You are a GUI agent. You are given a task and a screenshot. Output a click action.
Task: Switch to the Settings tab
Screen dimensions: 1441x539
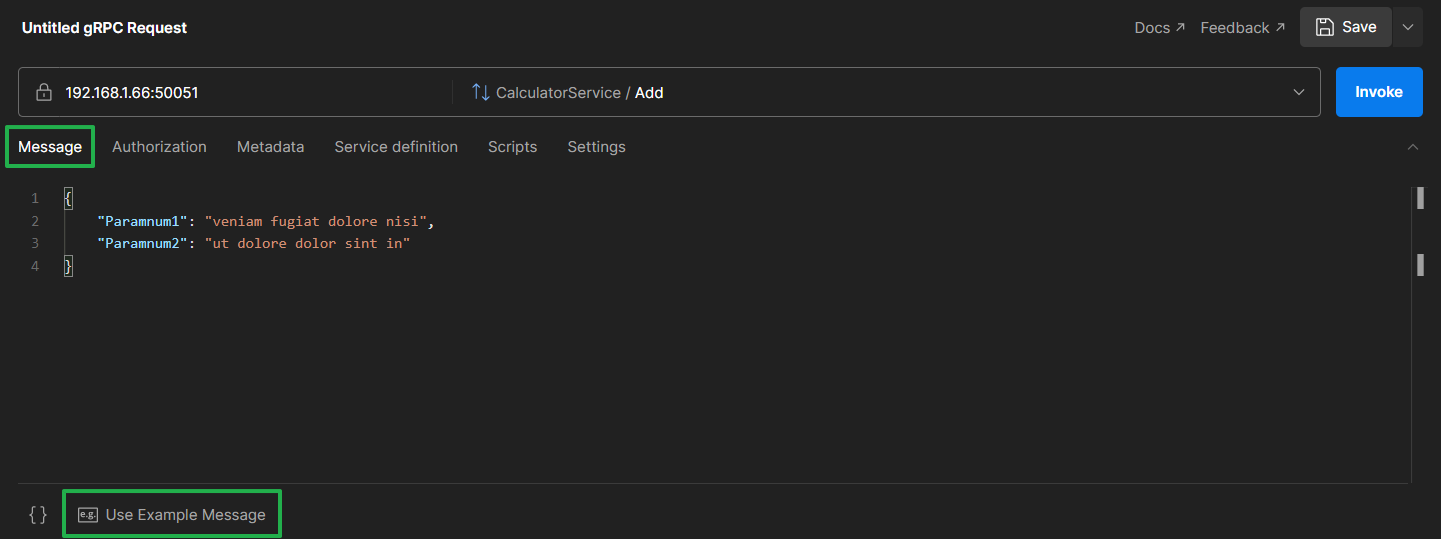pos(596,147)
